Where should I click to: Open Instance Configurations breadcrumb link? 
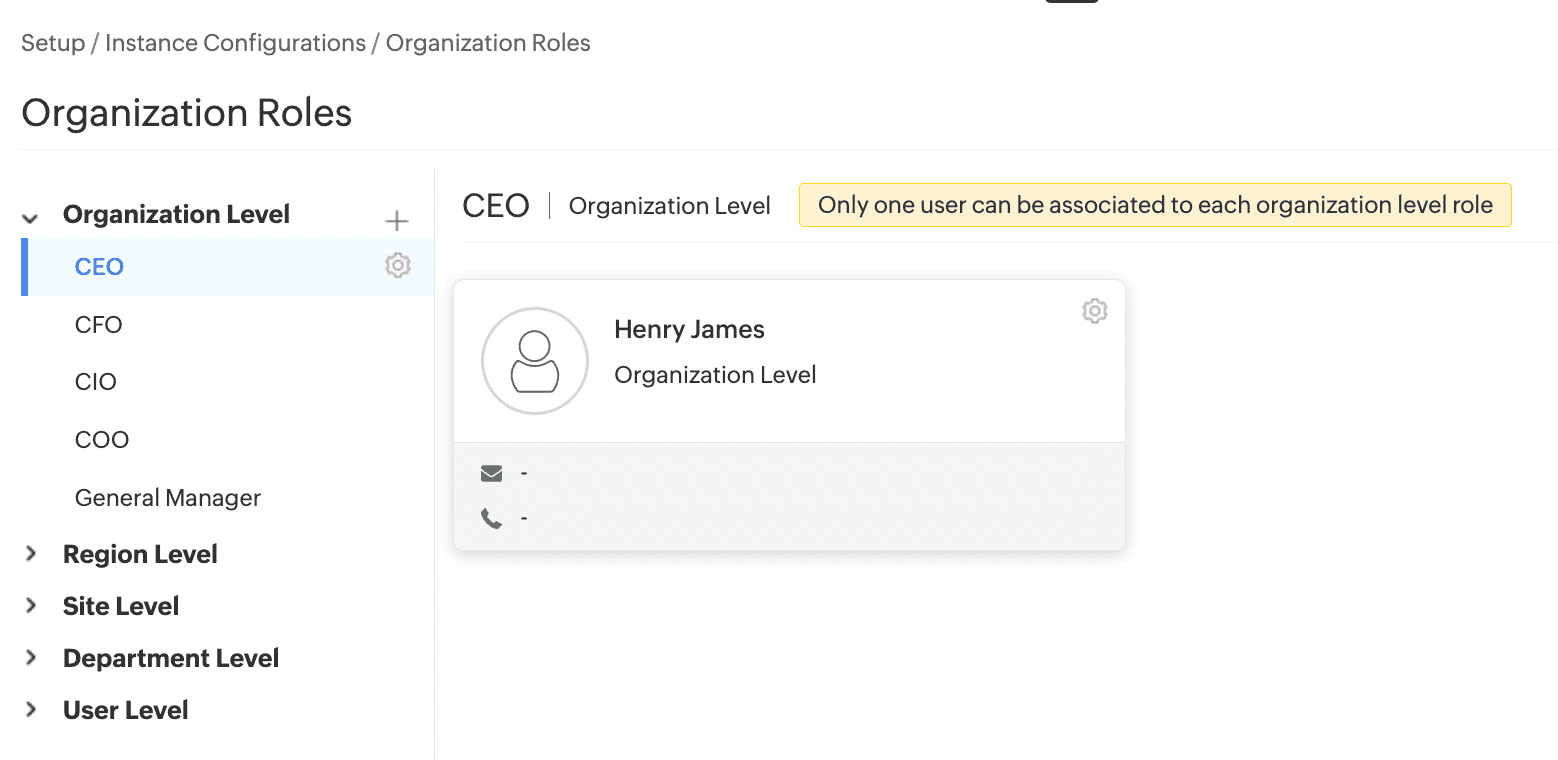click(x=235, y=44)
